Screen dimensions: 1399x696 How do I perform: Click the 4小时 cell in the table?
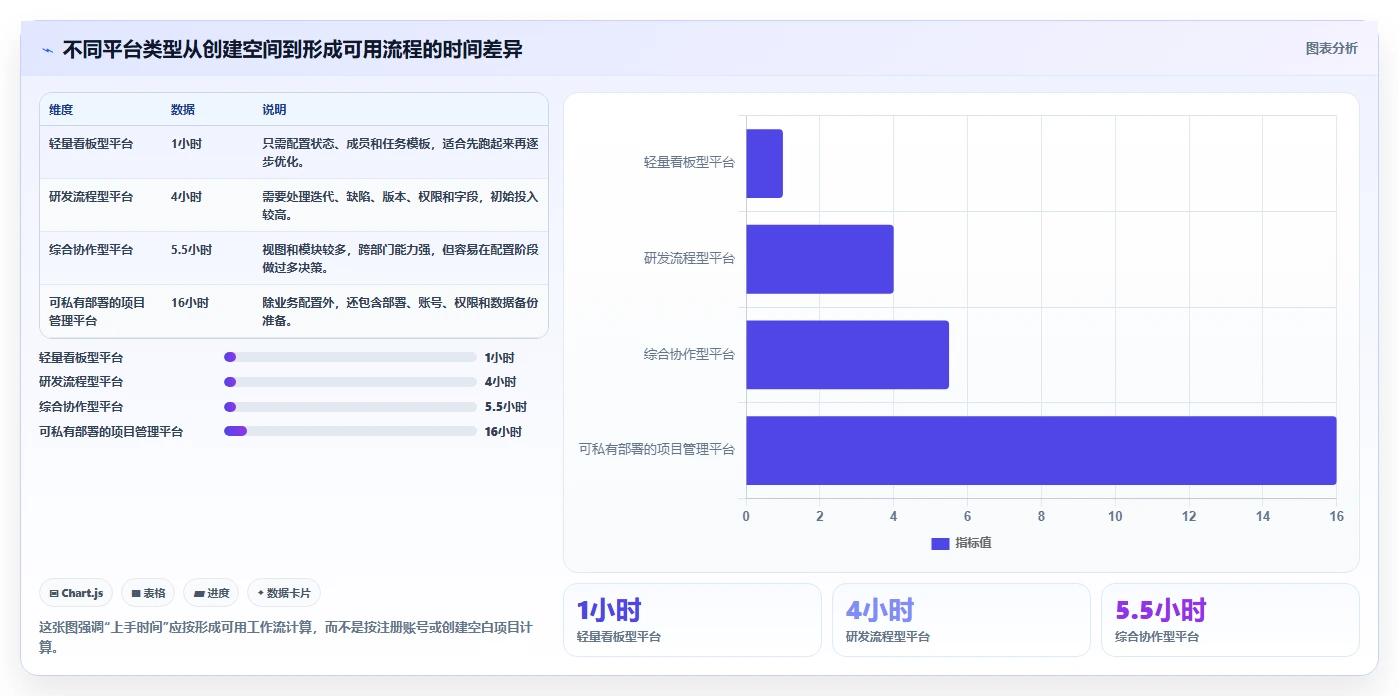point(186,197)
